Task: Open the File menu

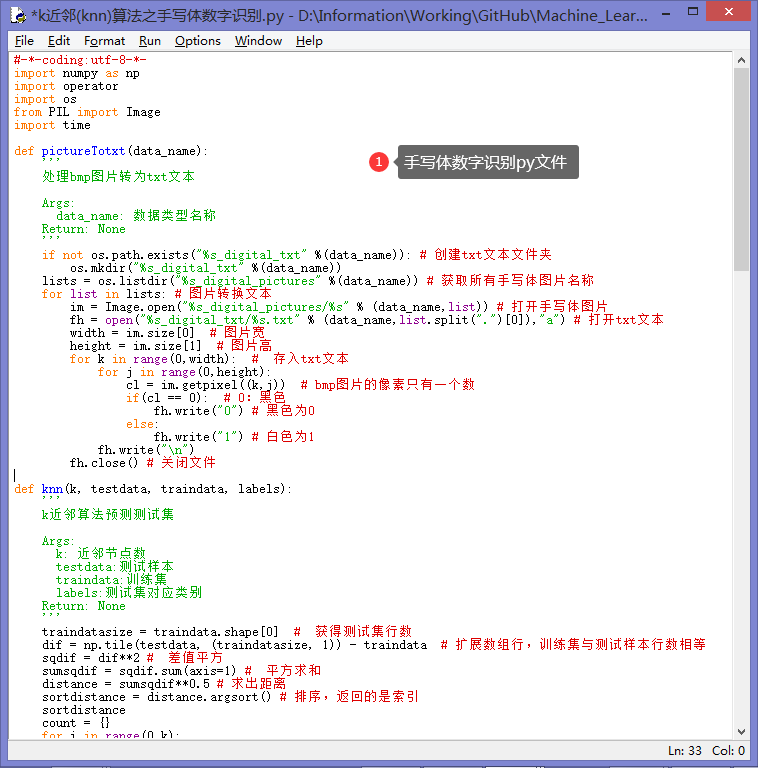Action: pyautogui.click(x=24, y=41)
